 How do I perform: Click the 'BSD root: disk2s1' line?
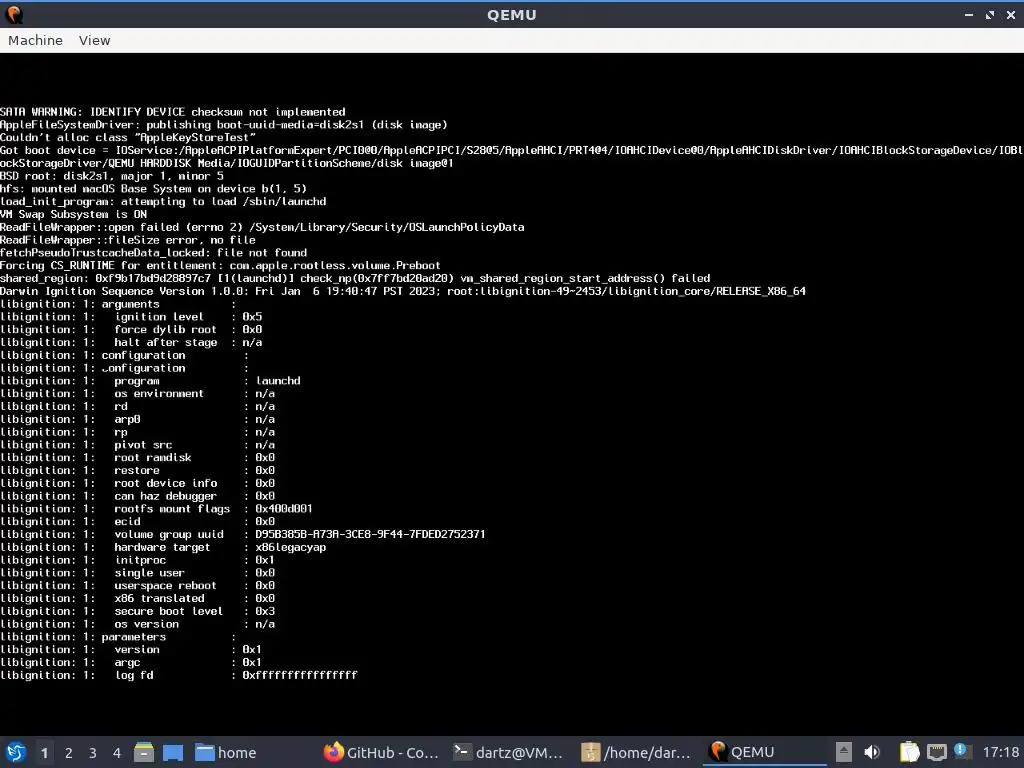pyautogui.click(x=112, y=176)
